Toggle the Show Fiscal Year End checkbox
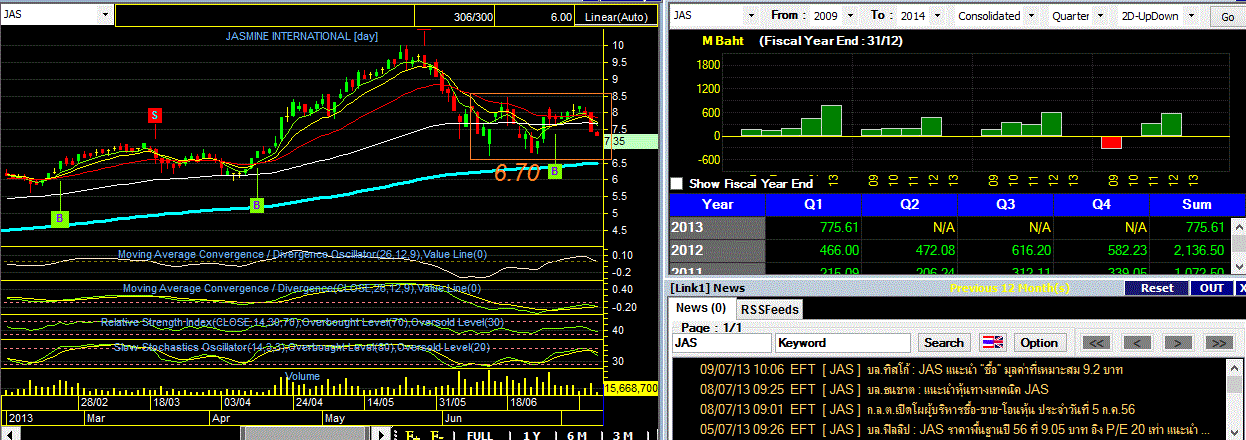1246x440 pixels. (677, 184)
